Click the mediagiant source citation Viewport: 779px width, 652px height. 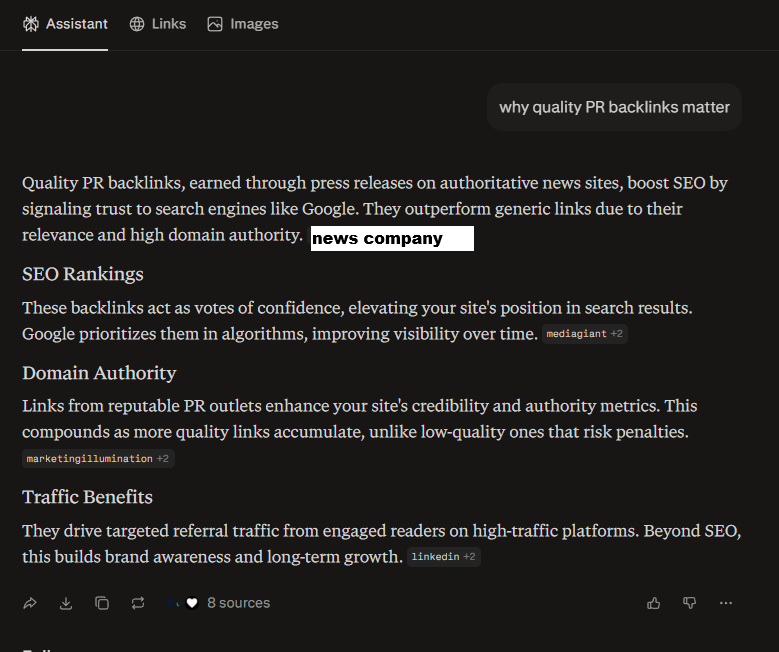click(576, 334)
